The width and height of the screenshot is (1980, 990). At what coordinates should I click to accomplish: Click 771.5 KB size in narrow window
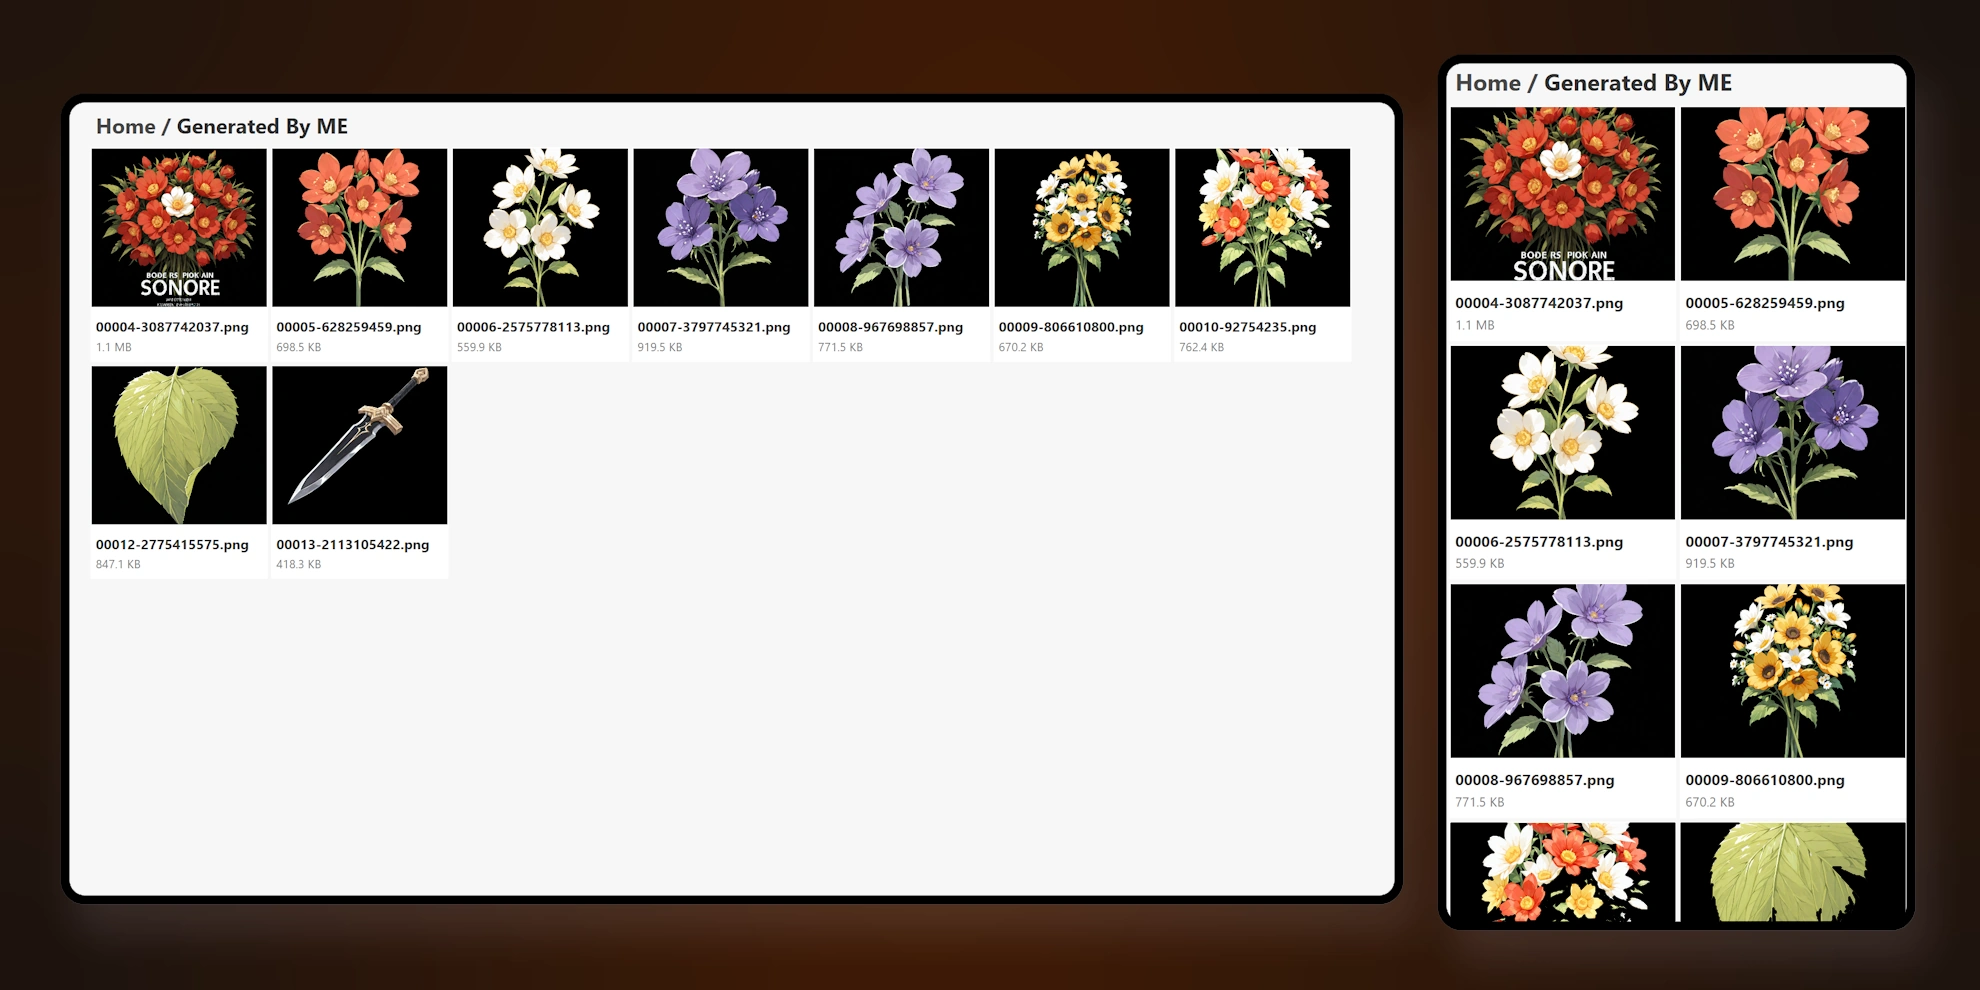(1480, 802)
